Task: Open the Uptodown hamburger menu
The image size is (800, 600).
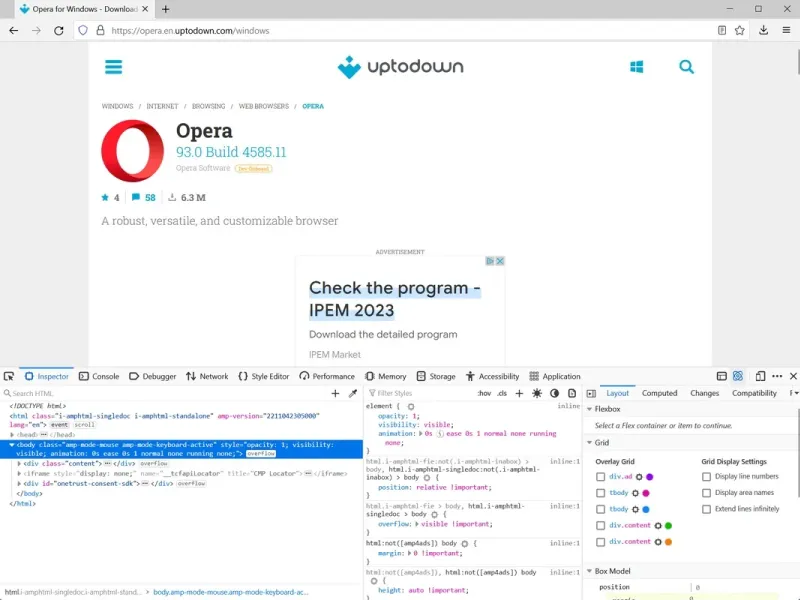Action: click(x=113, y=67)
